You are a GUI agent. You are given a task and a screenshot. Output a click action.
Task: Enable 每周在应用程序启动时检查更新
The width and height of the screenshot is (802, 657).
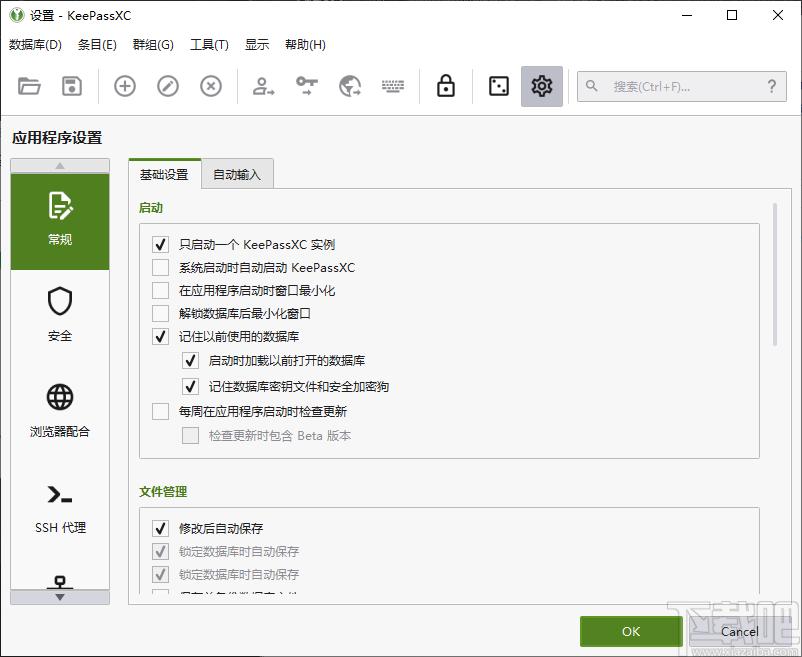click(160, 411)
